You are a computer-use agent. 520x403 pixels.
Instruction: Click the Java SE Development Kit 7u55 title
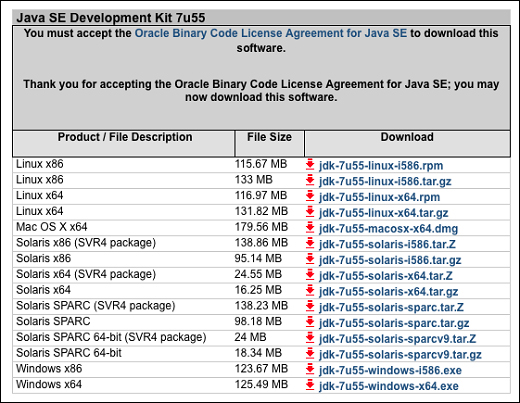111,18
